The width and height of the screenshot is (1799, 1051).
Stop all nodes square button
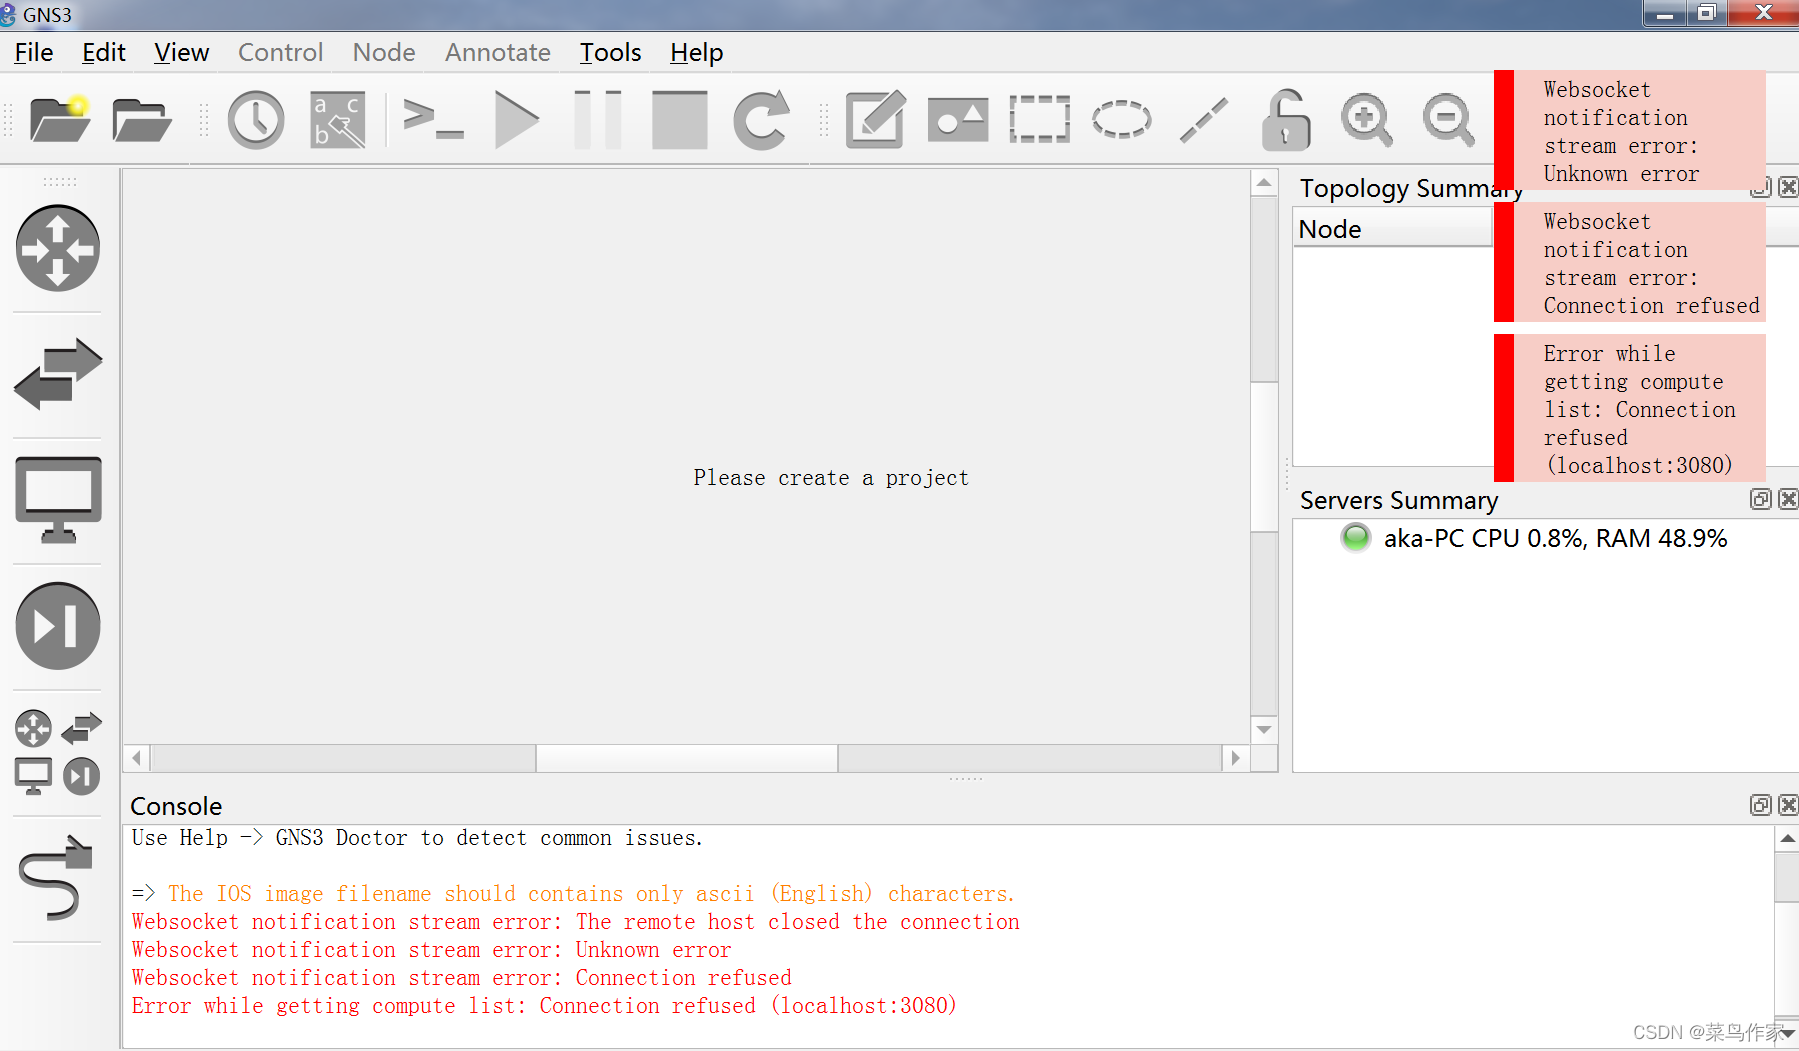pos(680,120)
